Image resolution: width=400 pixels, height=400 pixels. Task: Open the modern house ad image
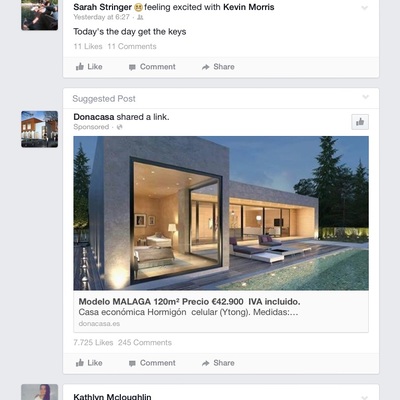click(x=221, y=213)
